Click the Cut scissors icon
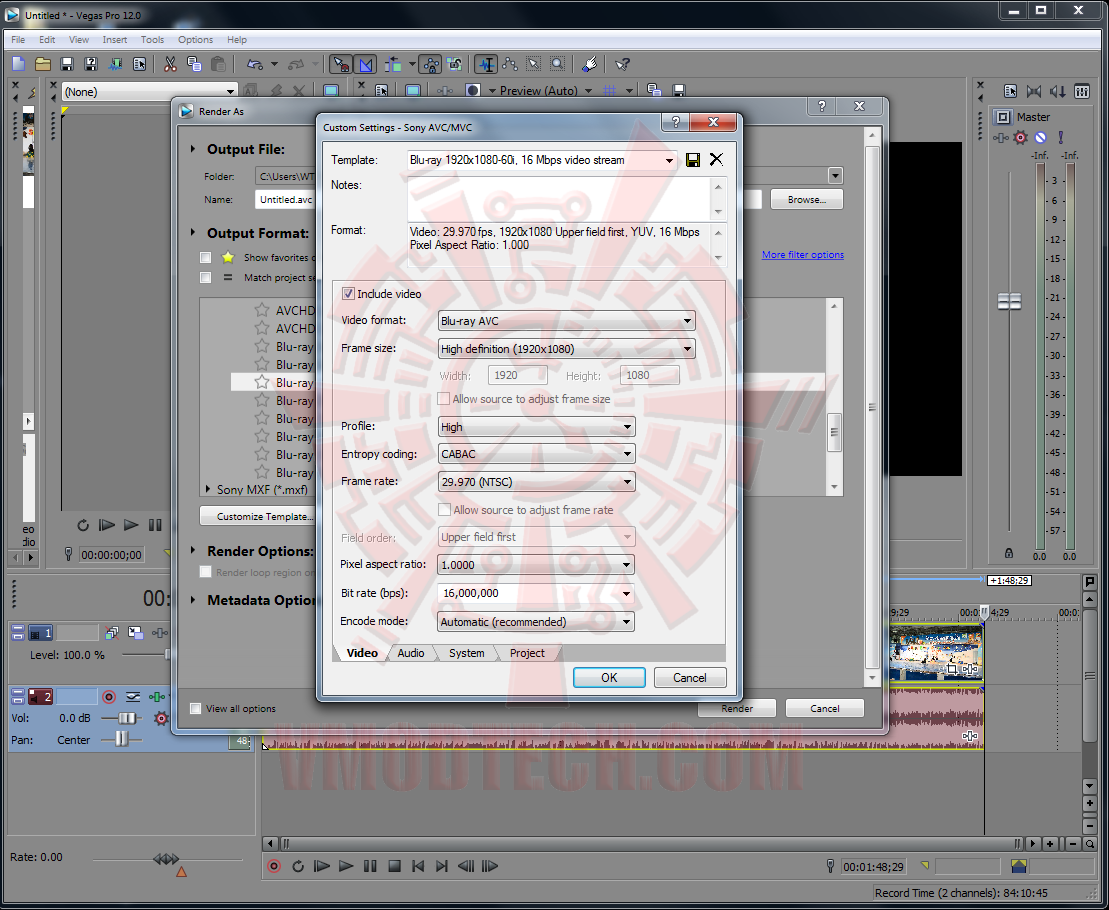 click(170, 64)
